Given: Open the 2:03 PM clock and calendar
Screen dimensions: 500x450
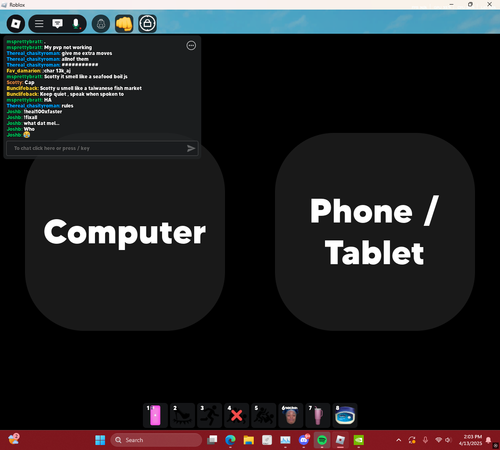Looking at the screenshot, I should (x=470, y=440).
